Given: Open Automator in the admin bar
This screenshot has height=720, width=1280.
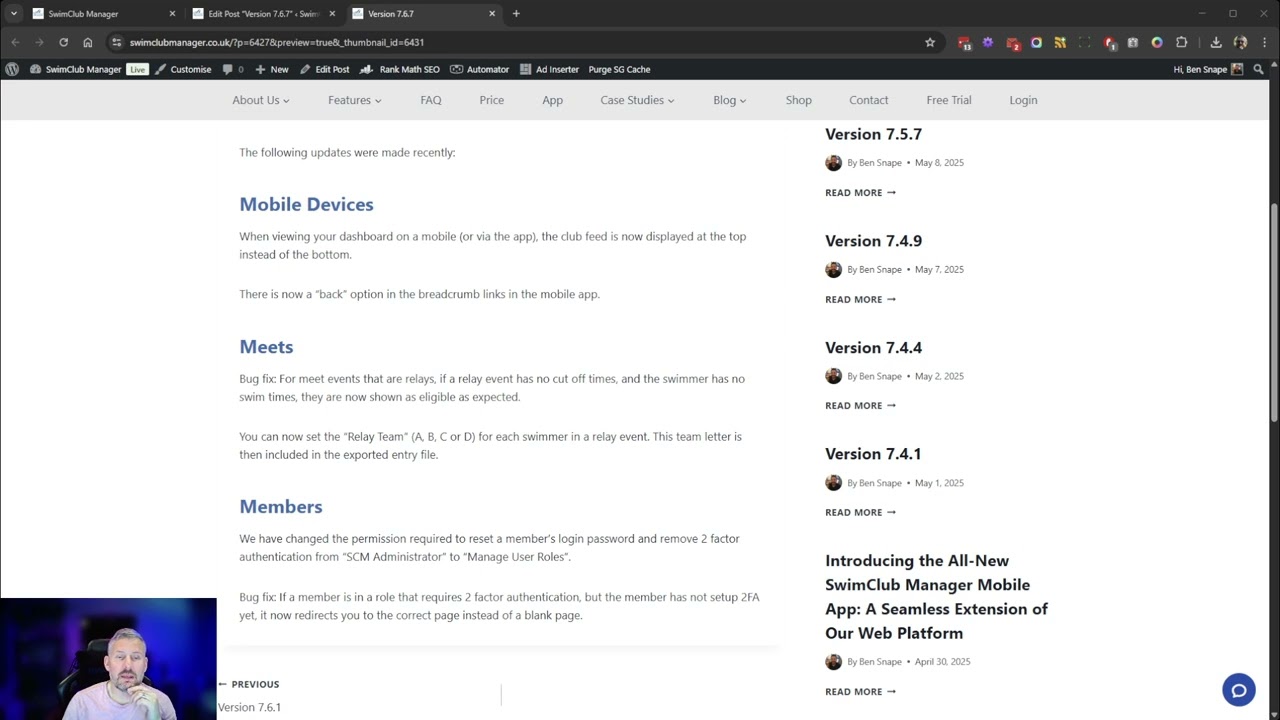Looking at the screenshot, I should point(480,69).
